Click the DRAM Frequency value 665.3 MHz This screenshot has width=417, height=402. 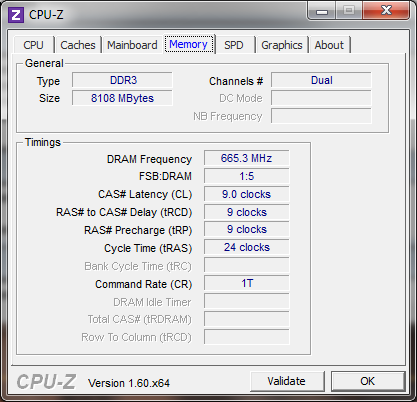[247, 158]
